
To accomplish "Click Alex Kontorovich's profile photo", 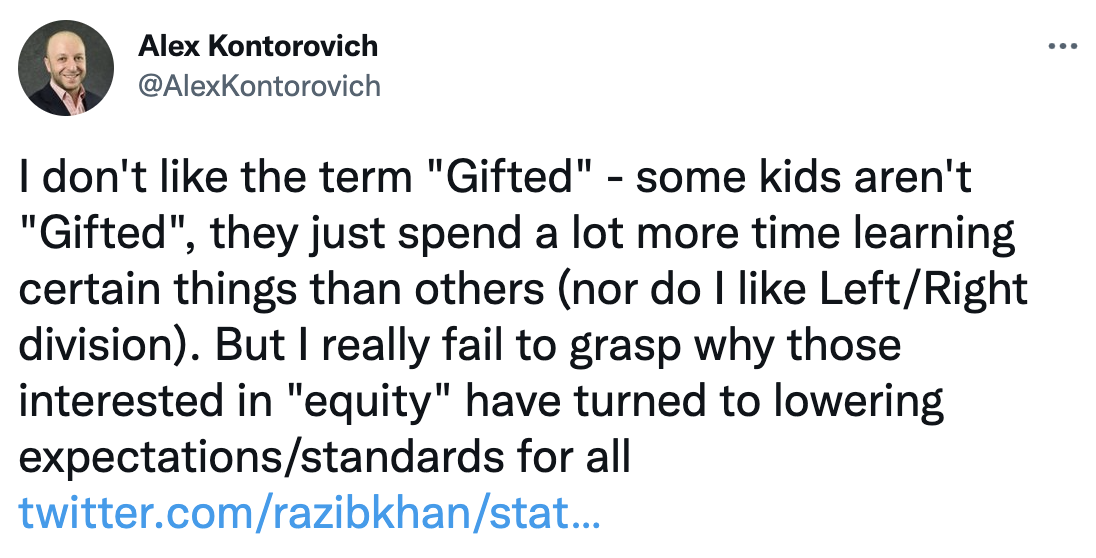I will coord(65,66).
